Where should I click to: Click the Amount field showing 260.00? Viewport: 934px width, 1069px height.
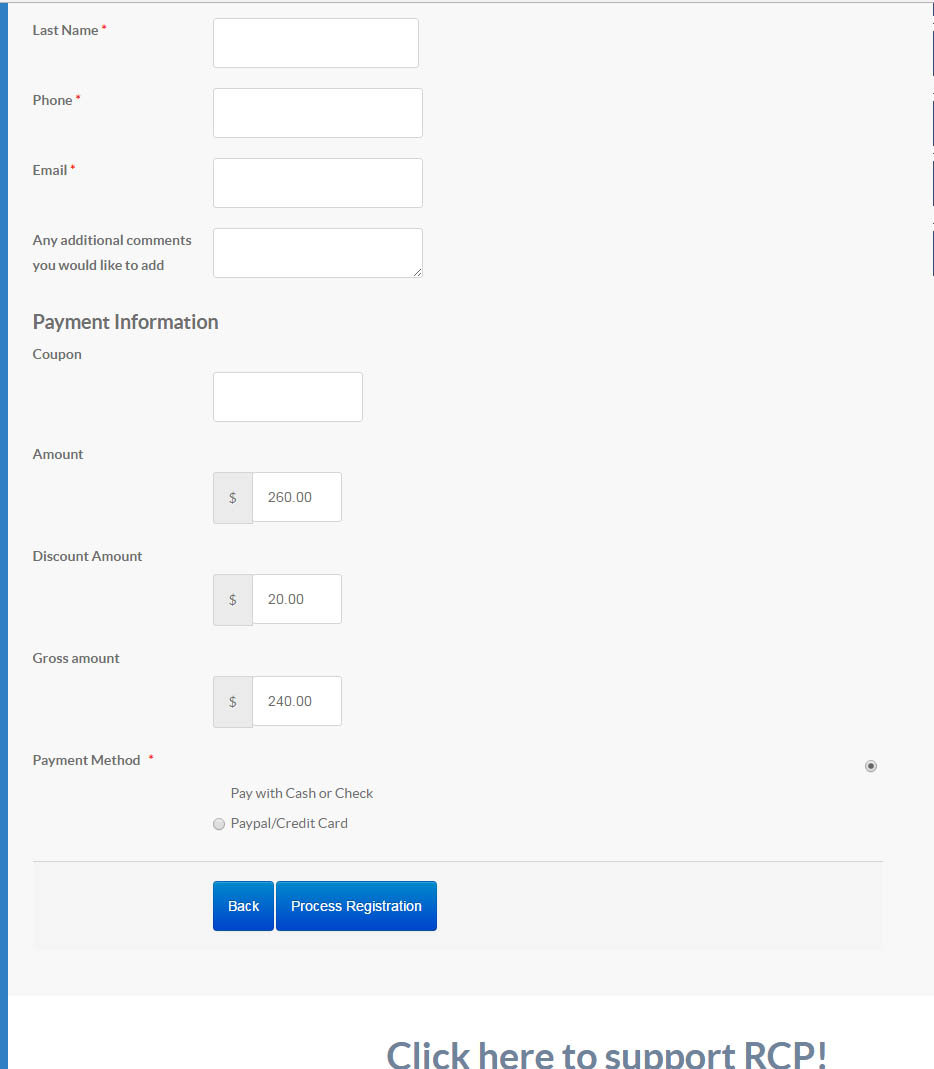(296, 497)
